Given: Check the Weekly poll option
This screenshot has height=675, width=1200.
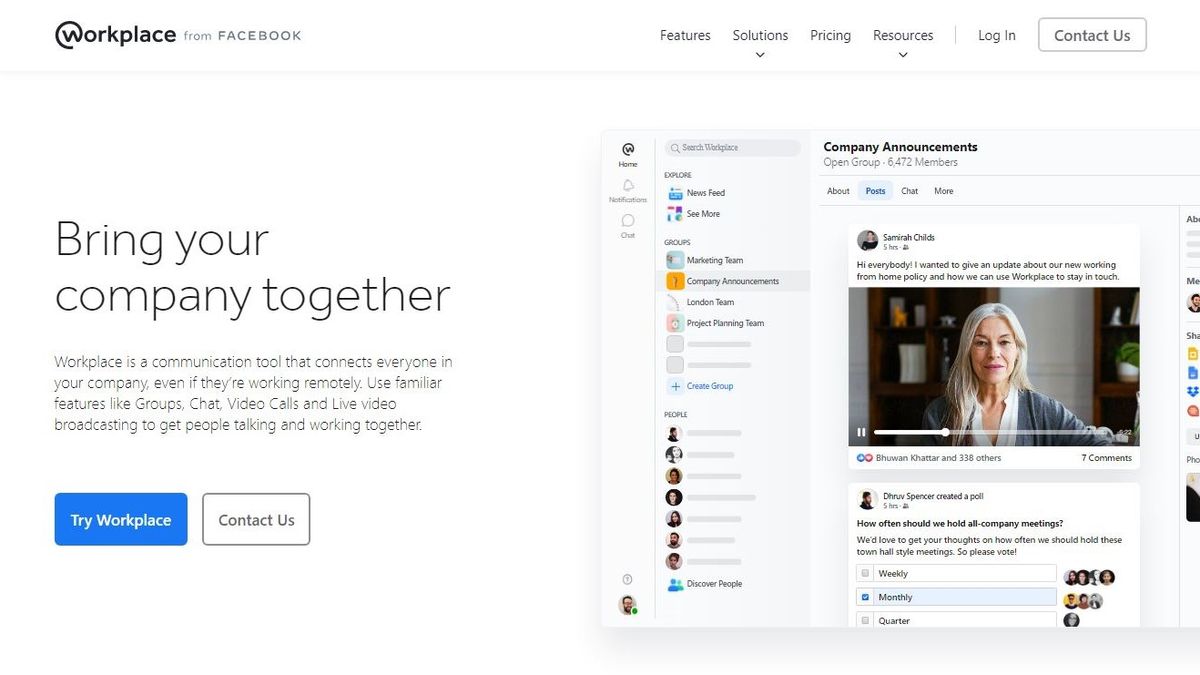Looking at the screenshot, I should tap(864, 572).
